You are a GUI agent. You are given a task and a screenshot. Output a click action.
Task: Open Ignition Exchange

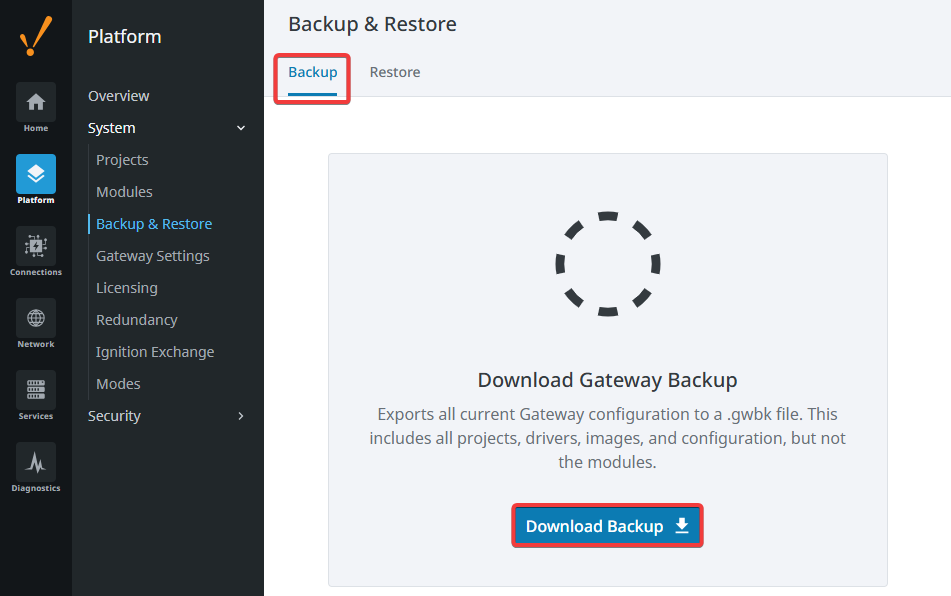pyautogui.click(x=155, y=352)
